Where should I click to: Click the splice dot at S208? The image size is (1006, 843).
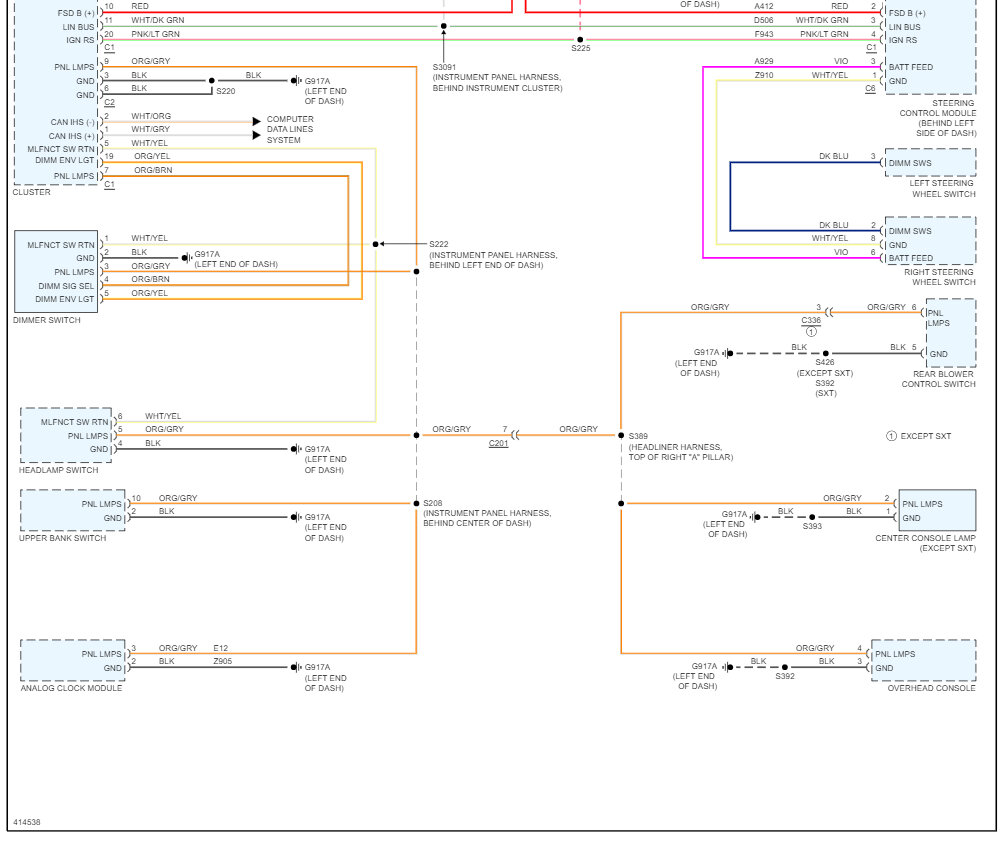416,504
